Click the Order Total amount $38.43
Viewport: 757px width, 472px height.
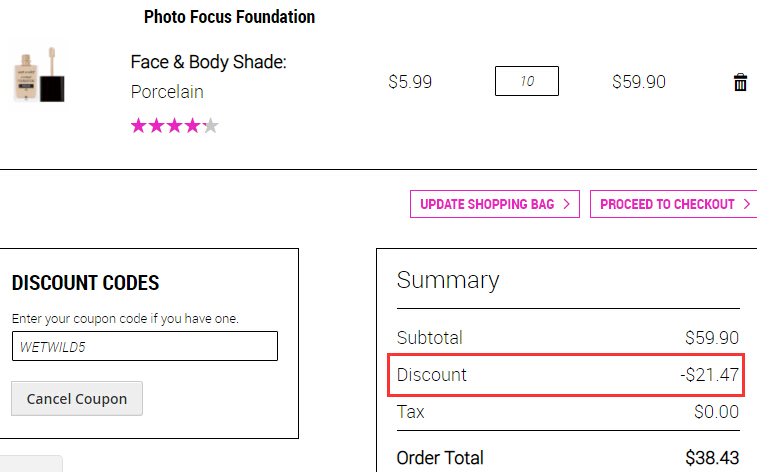pyautogui.click(x=712, y=458)
